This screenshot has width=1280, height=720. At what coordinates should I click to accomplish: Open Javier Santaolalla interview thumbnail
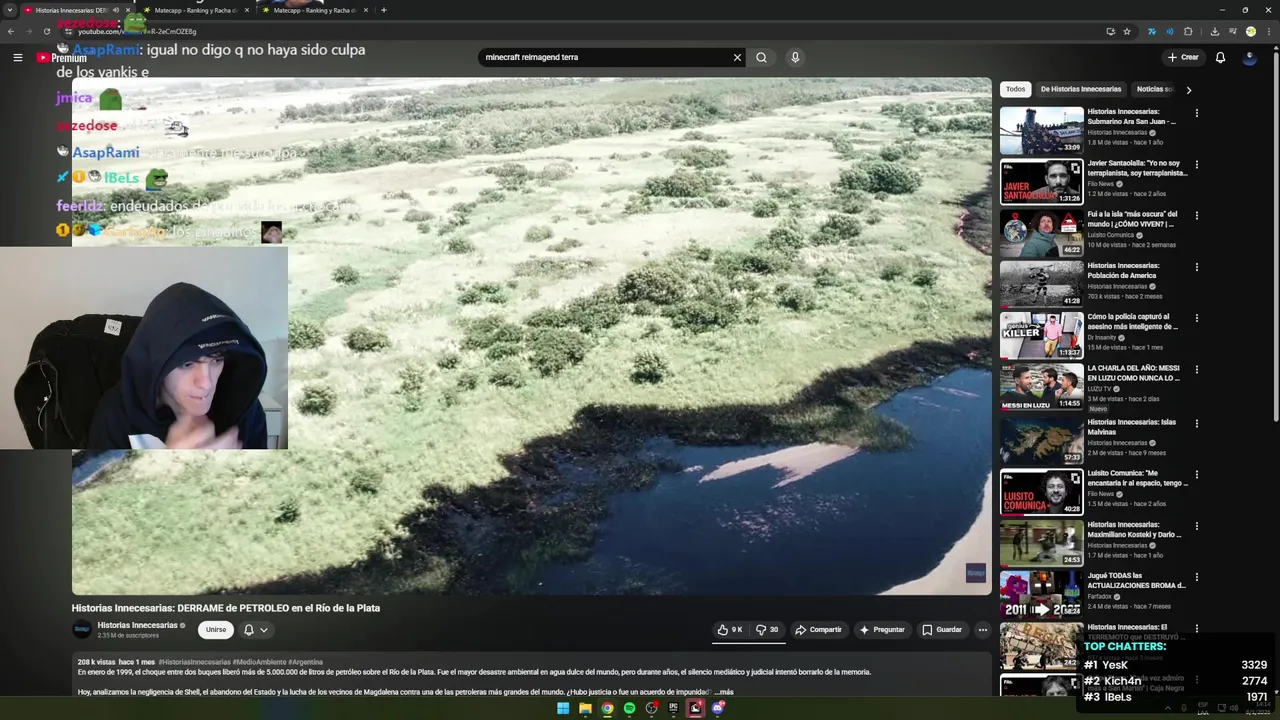[1041, 181]
